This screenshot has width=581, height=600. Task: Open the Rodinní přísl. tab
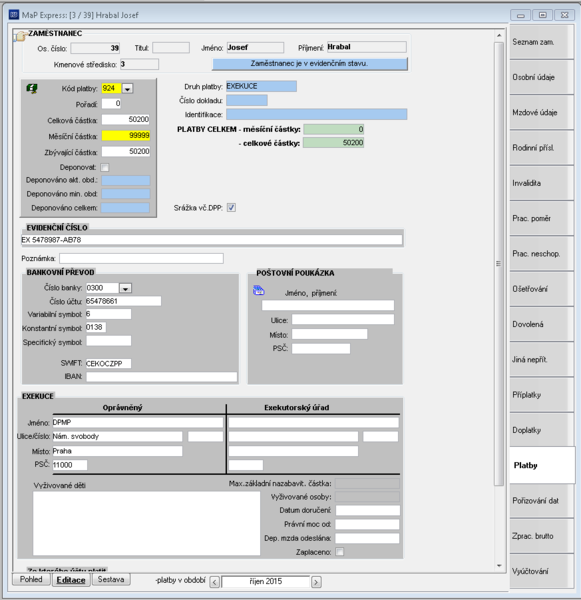(542, 148)
